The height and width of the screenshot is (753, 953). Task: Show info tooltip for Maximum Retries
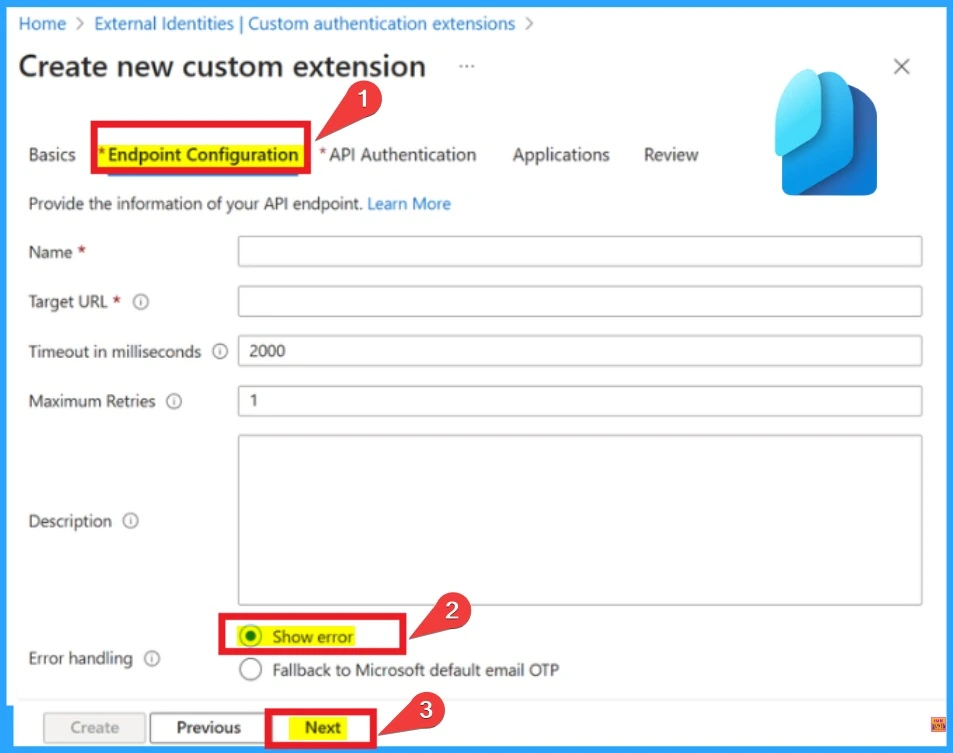(x=174, y=401)
